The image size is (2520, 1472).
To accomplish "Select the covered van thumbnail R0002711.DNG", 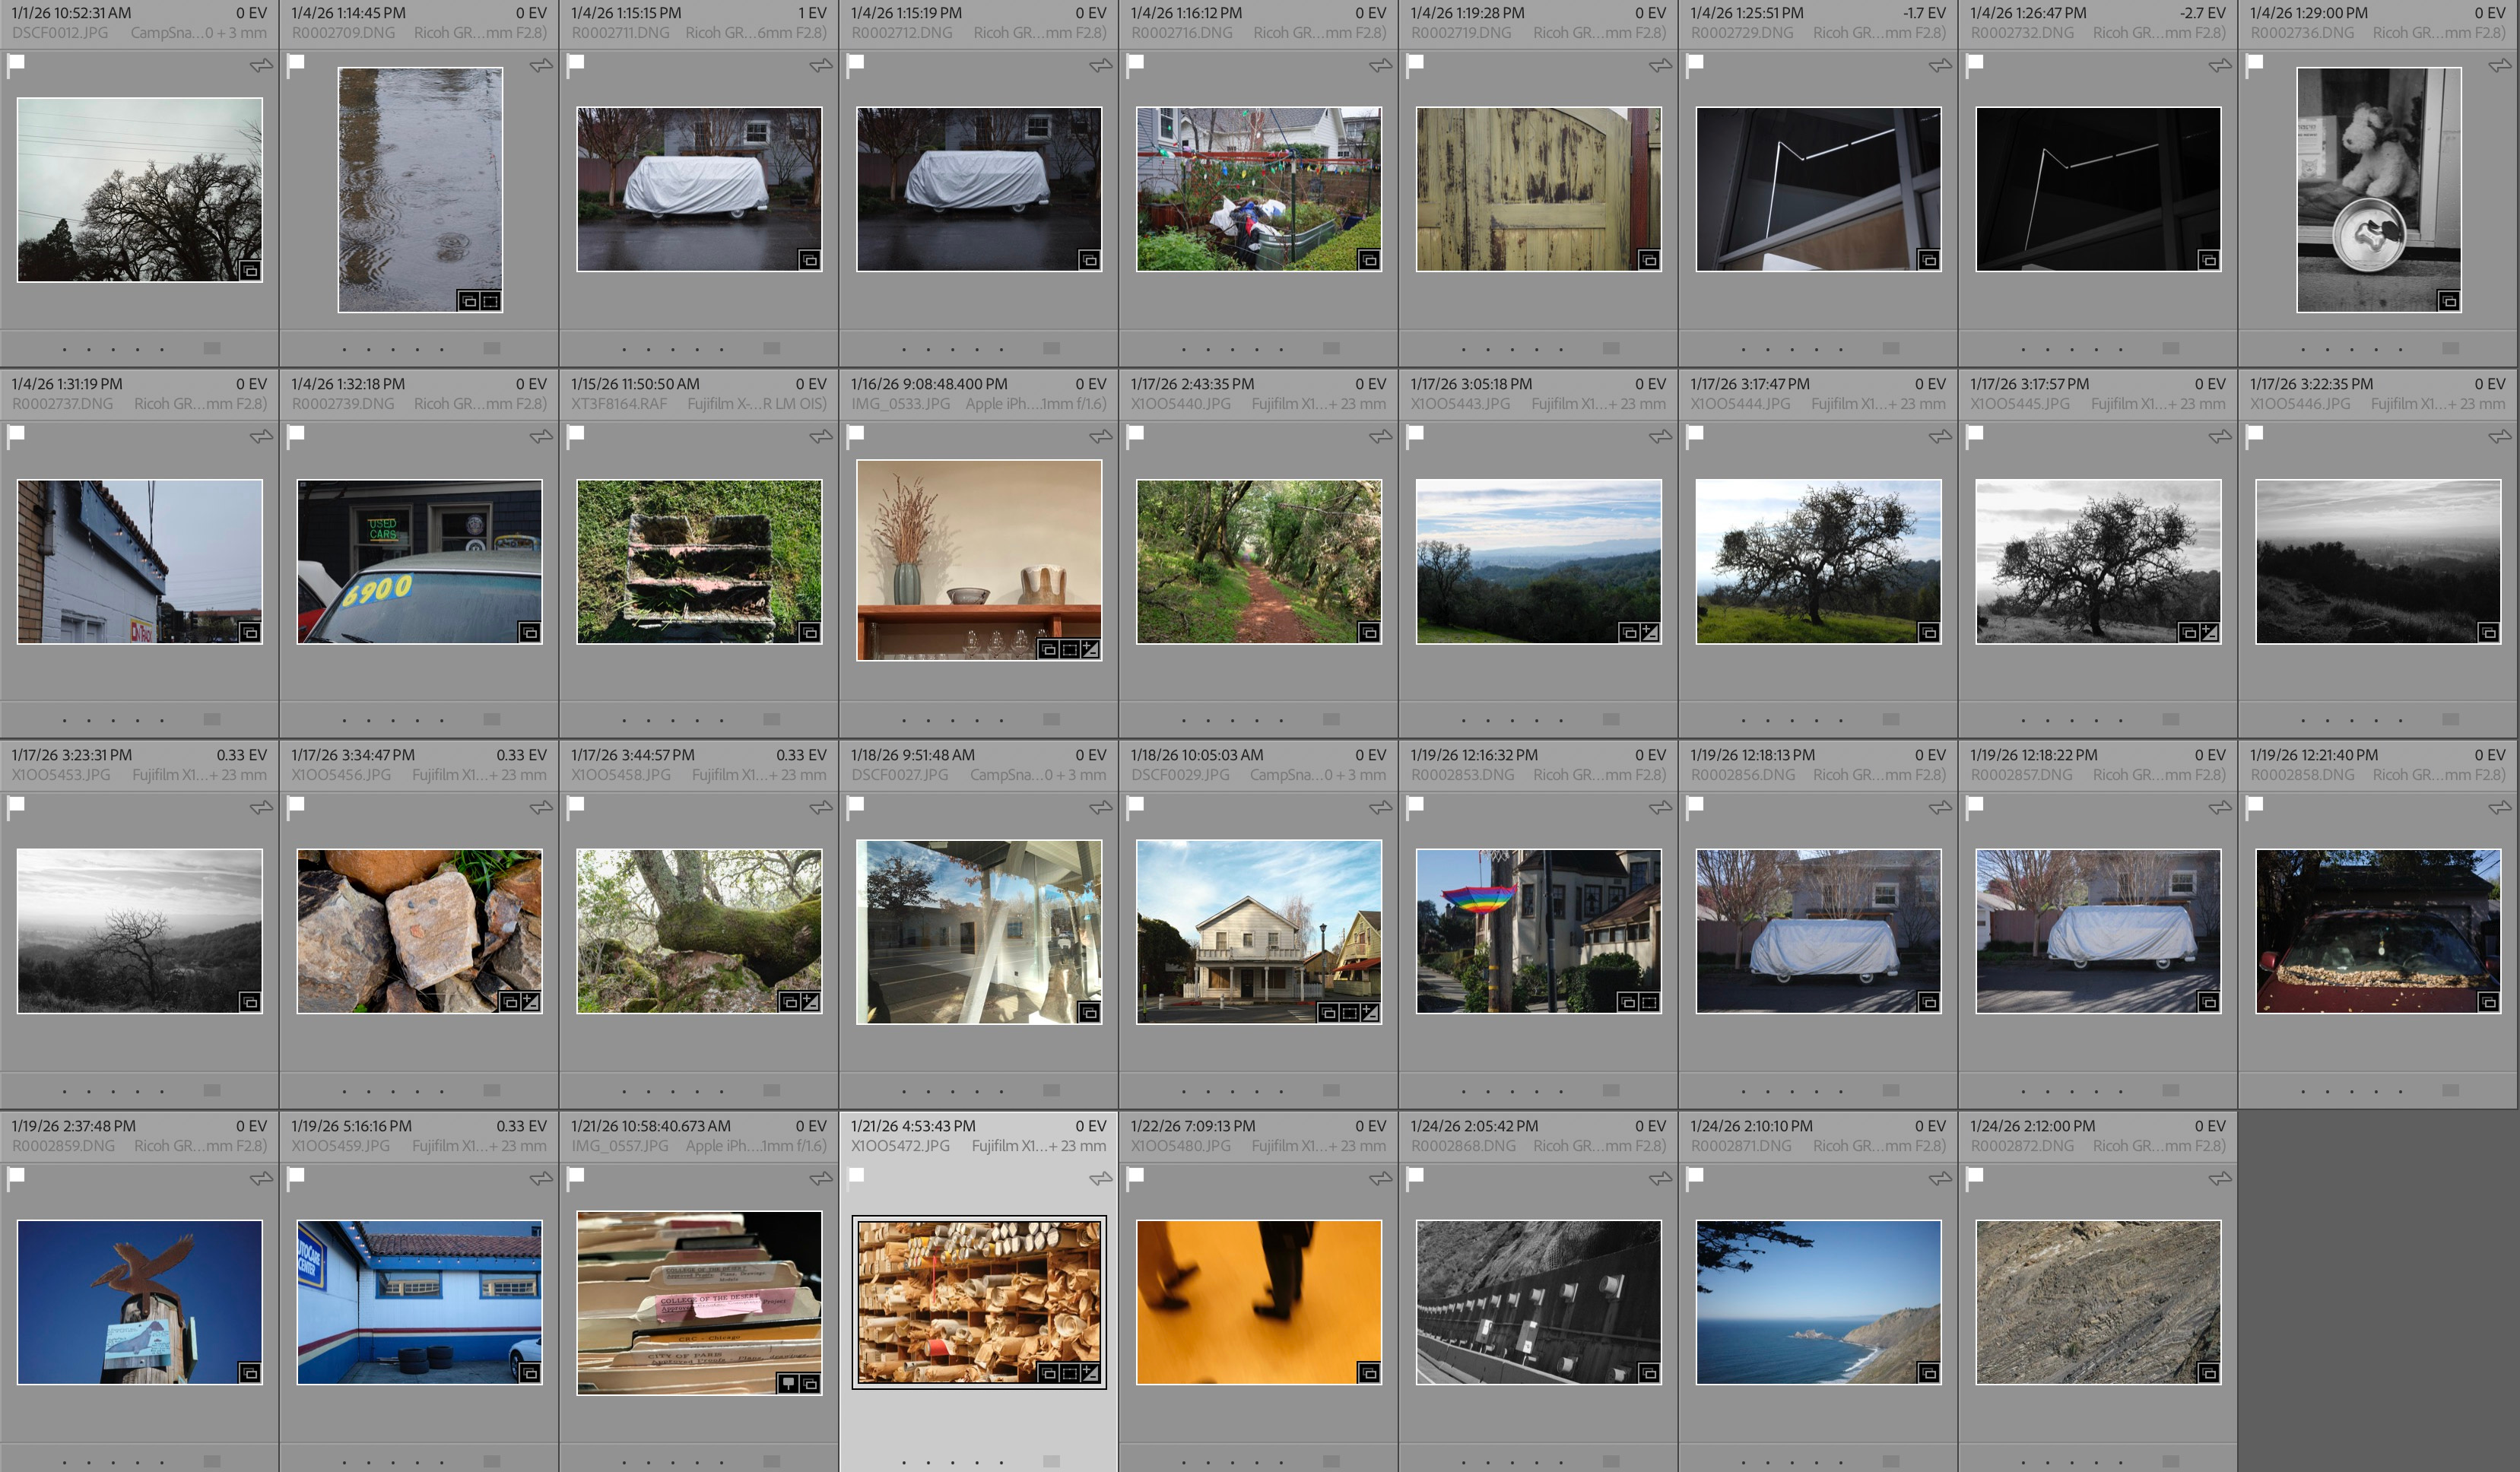I will pos(699,189).
